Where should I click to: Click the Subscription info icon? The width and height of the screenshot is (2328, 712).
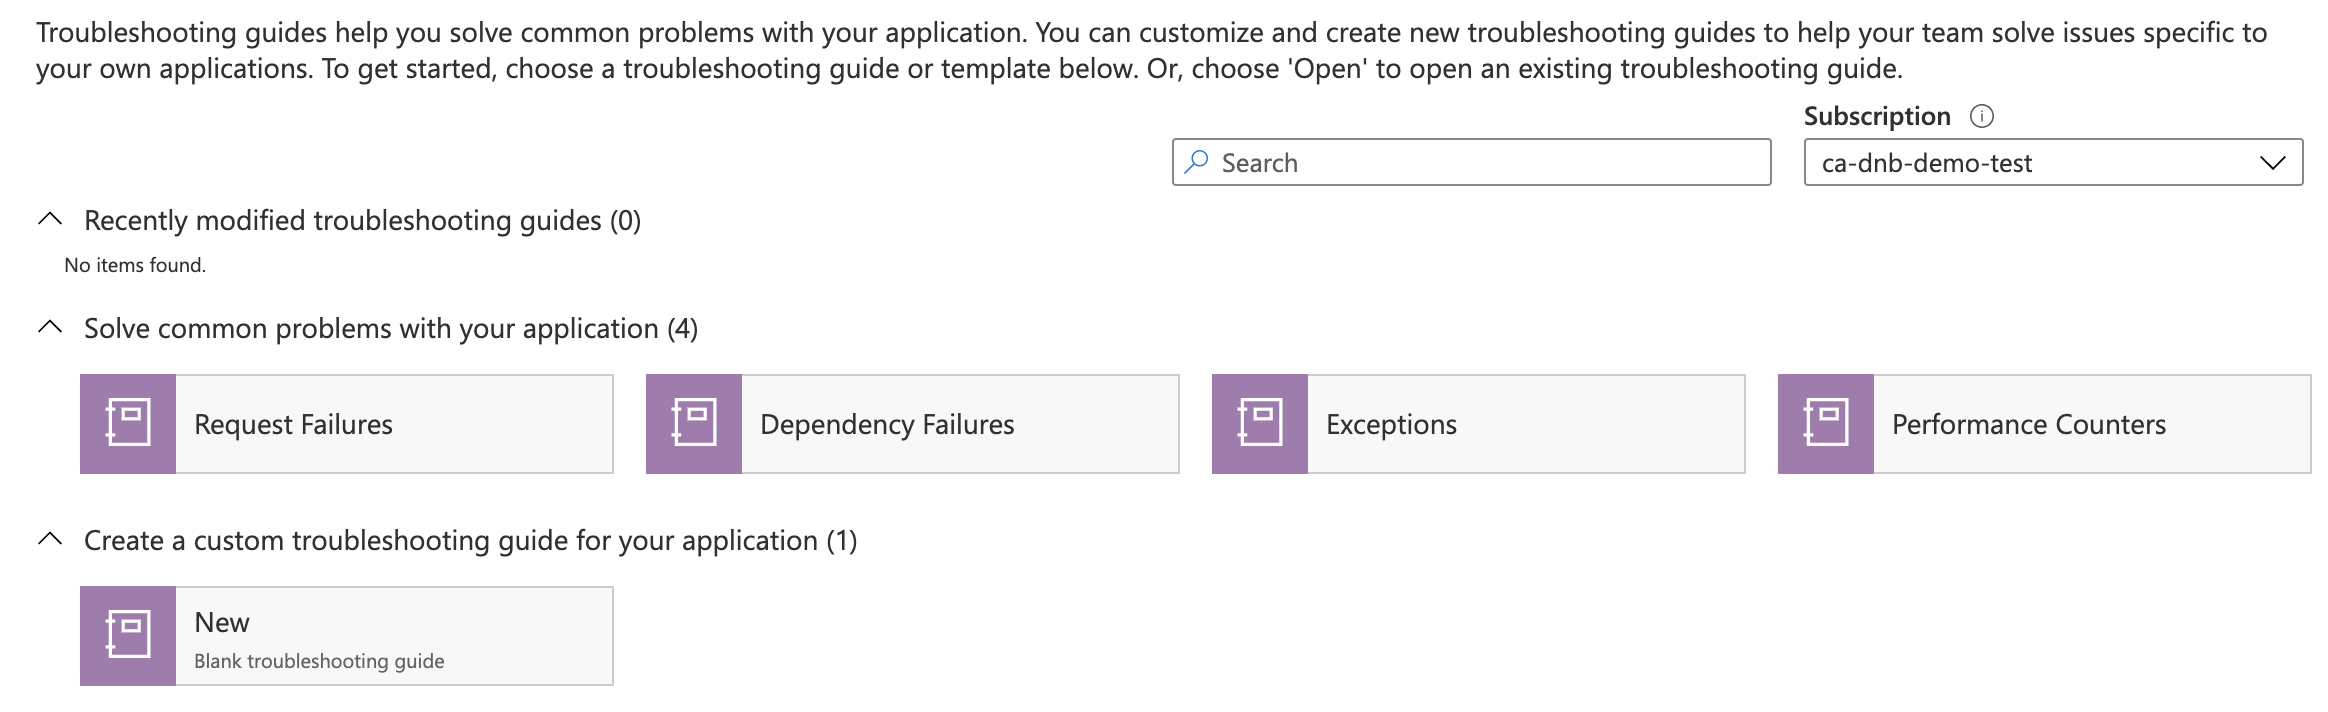pyautogui.click(x=1981, y=116)
